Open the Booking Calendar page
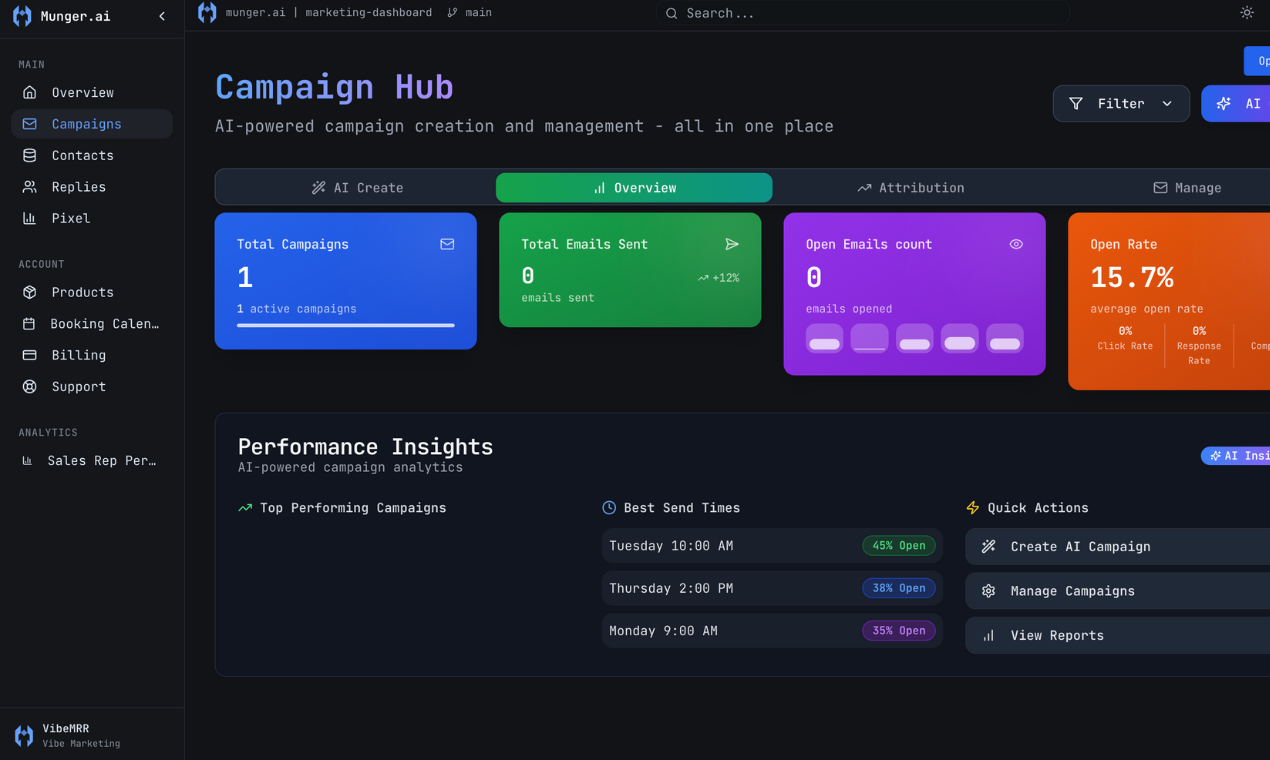 click(104, 324)
